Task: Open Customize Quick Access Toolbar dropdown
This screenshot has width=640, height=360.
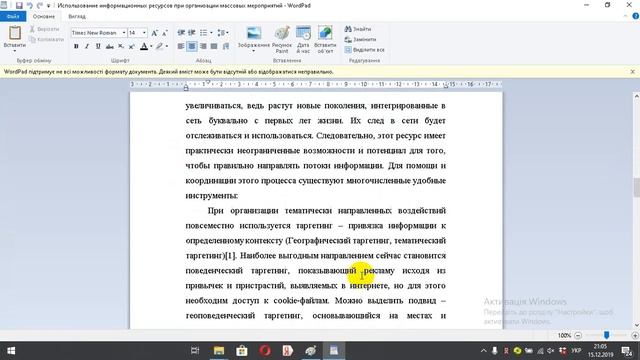Action: tap(49, 6)
